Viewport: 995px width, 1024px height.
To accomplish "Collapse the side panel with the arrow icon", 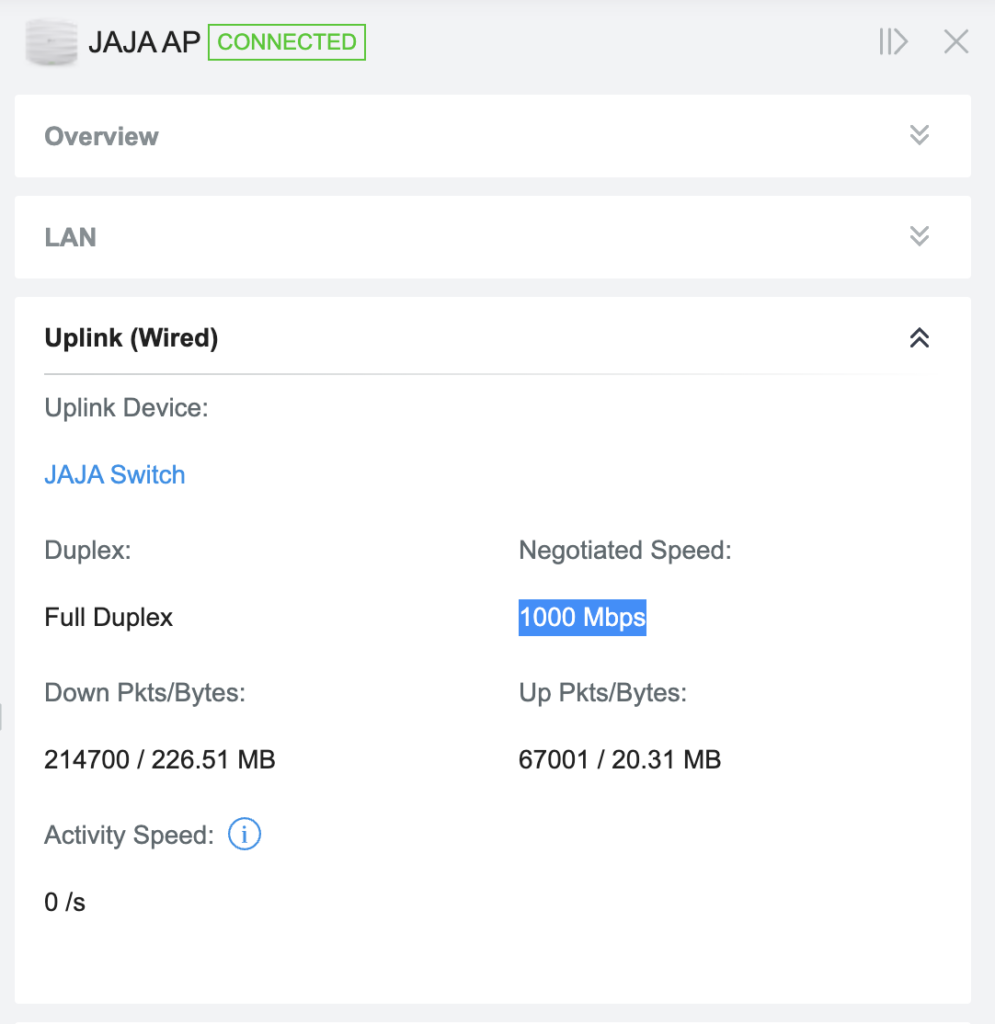I will (x=893, y=42).
